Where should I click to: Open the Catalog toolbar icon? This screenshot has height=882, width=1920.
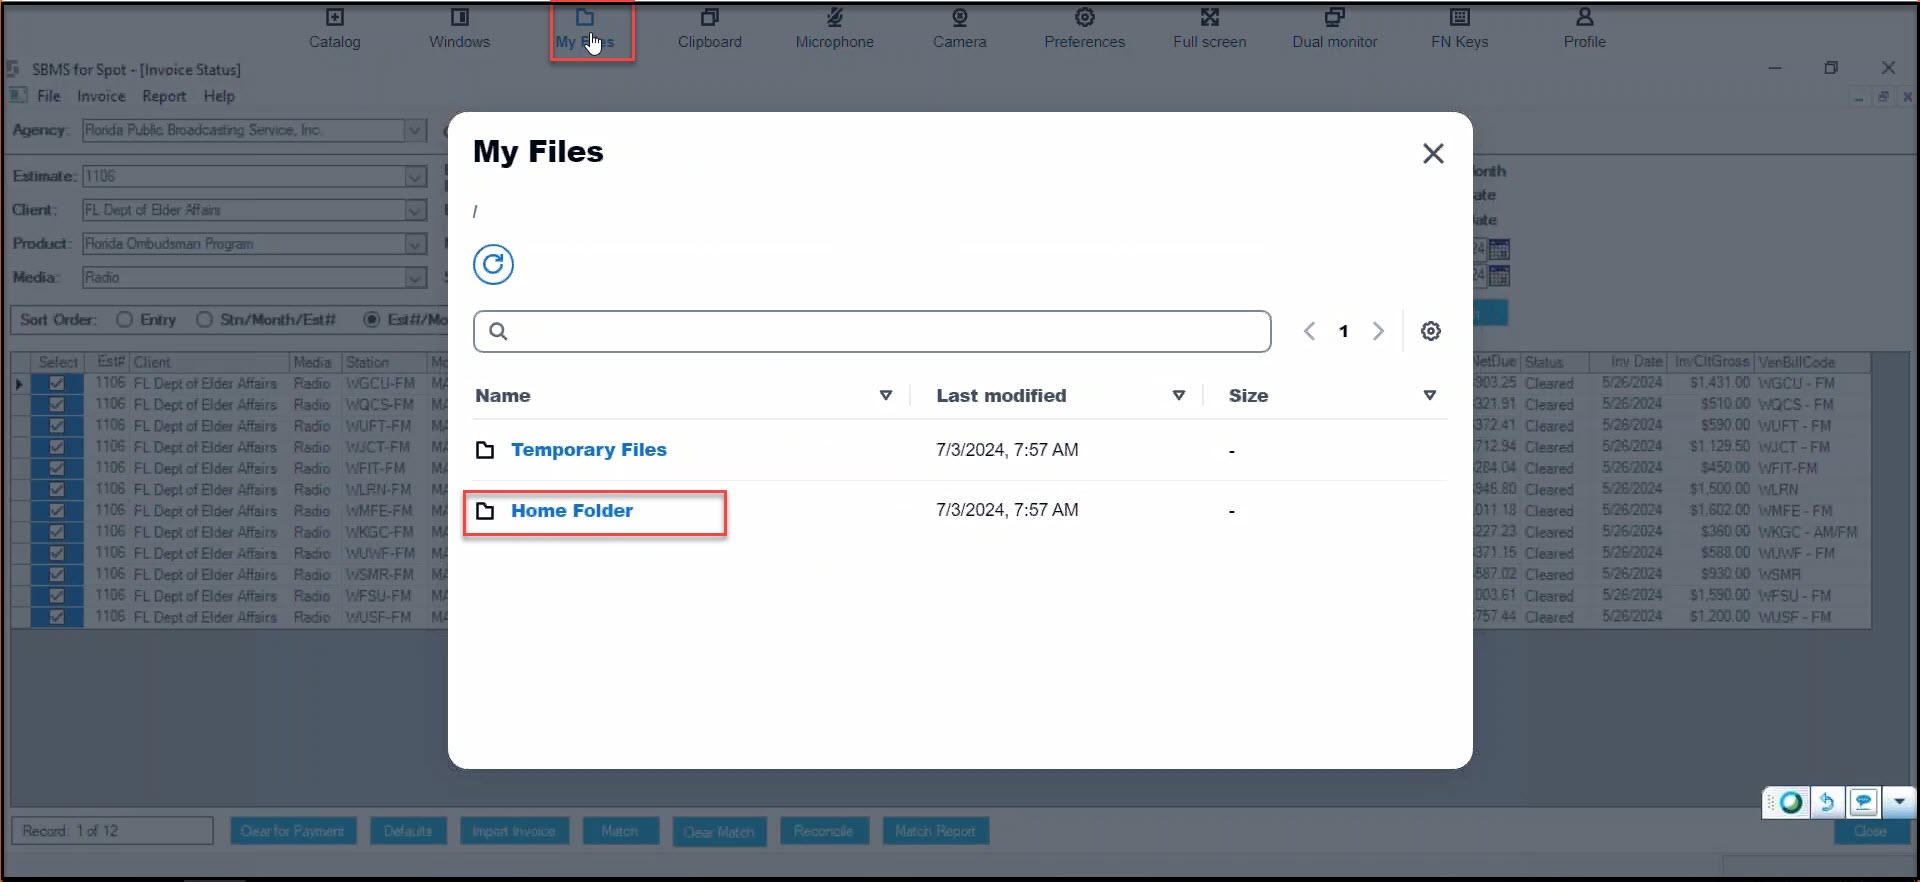pyautogui.click(x=335, y=18)
